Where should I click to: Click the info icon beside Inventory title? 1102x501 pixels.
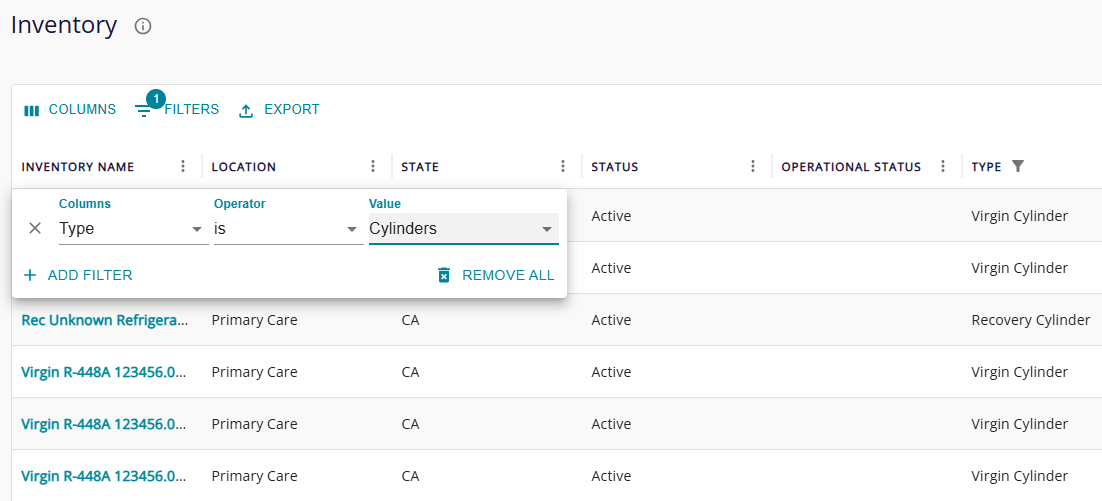(143, 27)
